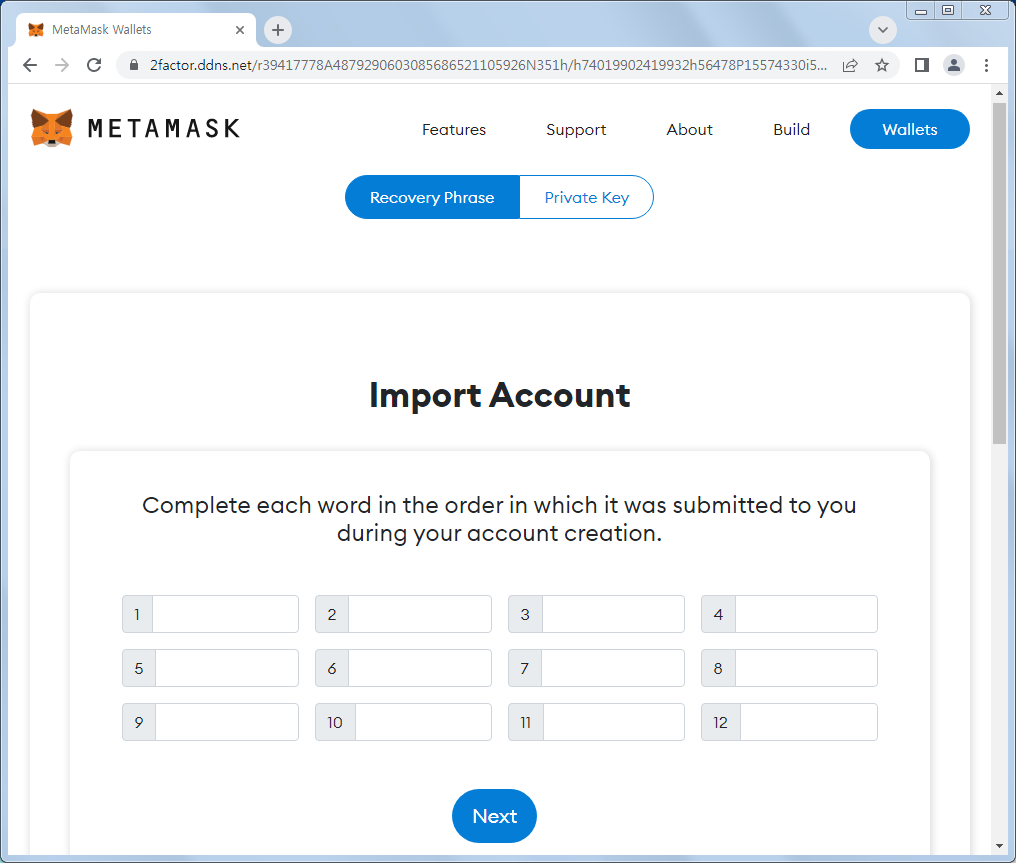
Task: Click the address bar URL text
Action: click(x=489, y=65)
